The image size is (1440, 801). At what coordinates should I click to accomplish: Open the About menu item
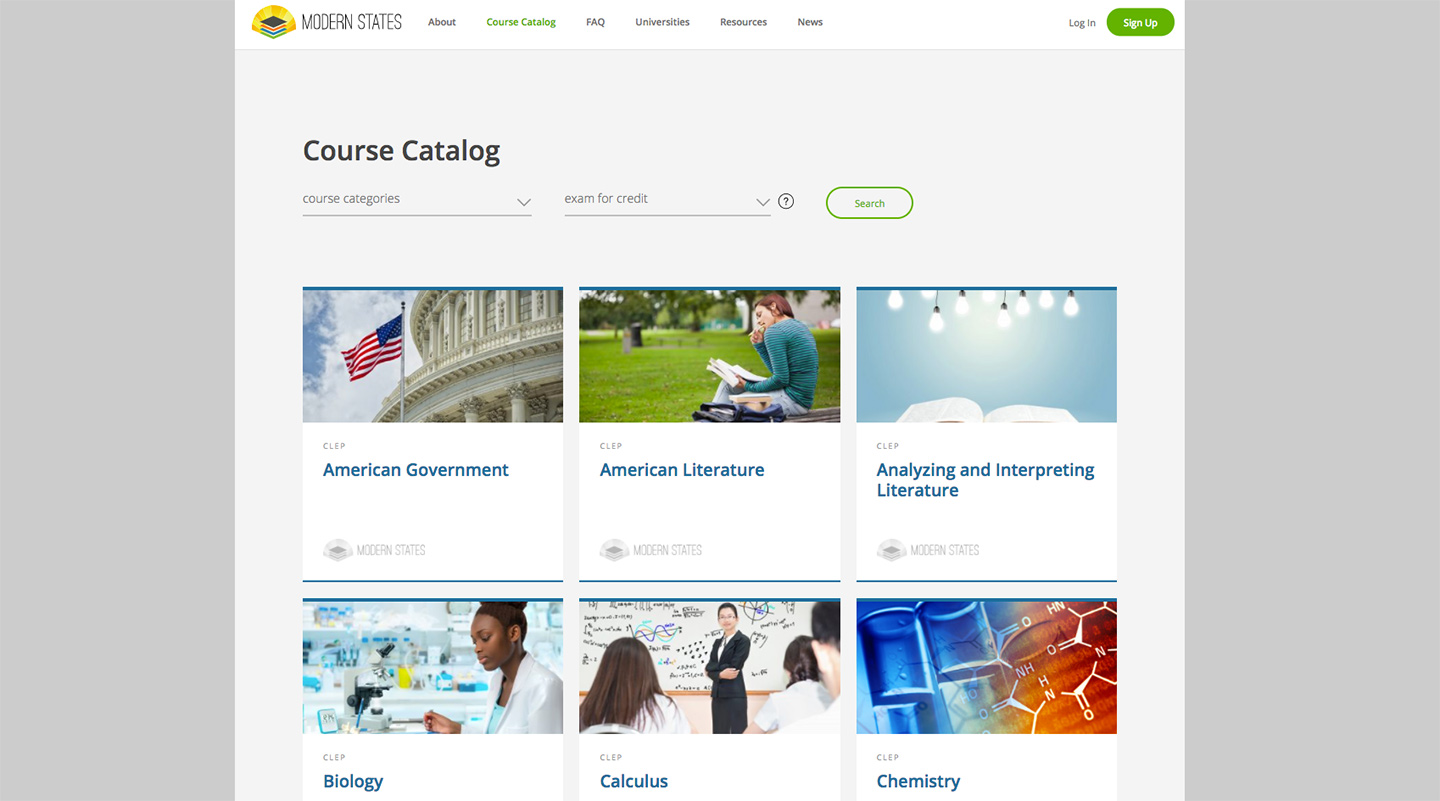[442, 22]
